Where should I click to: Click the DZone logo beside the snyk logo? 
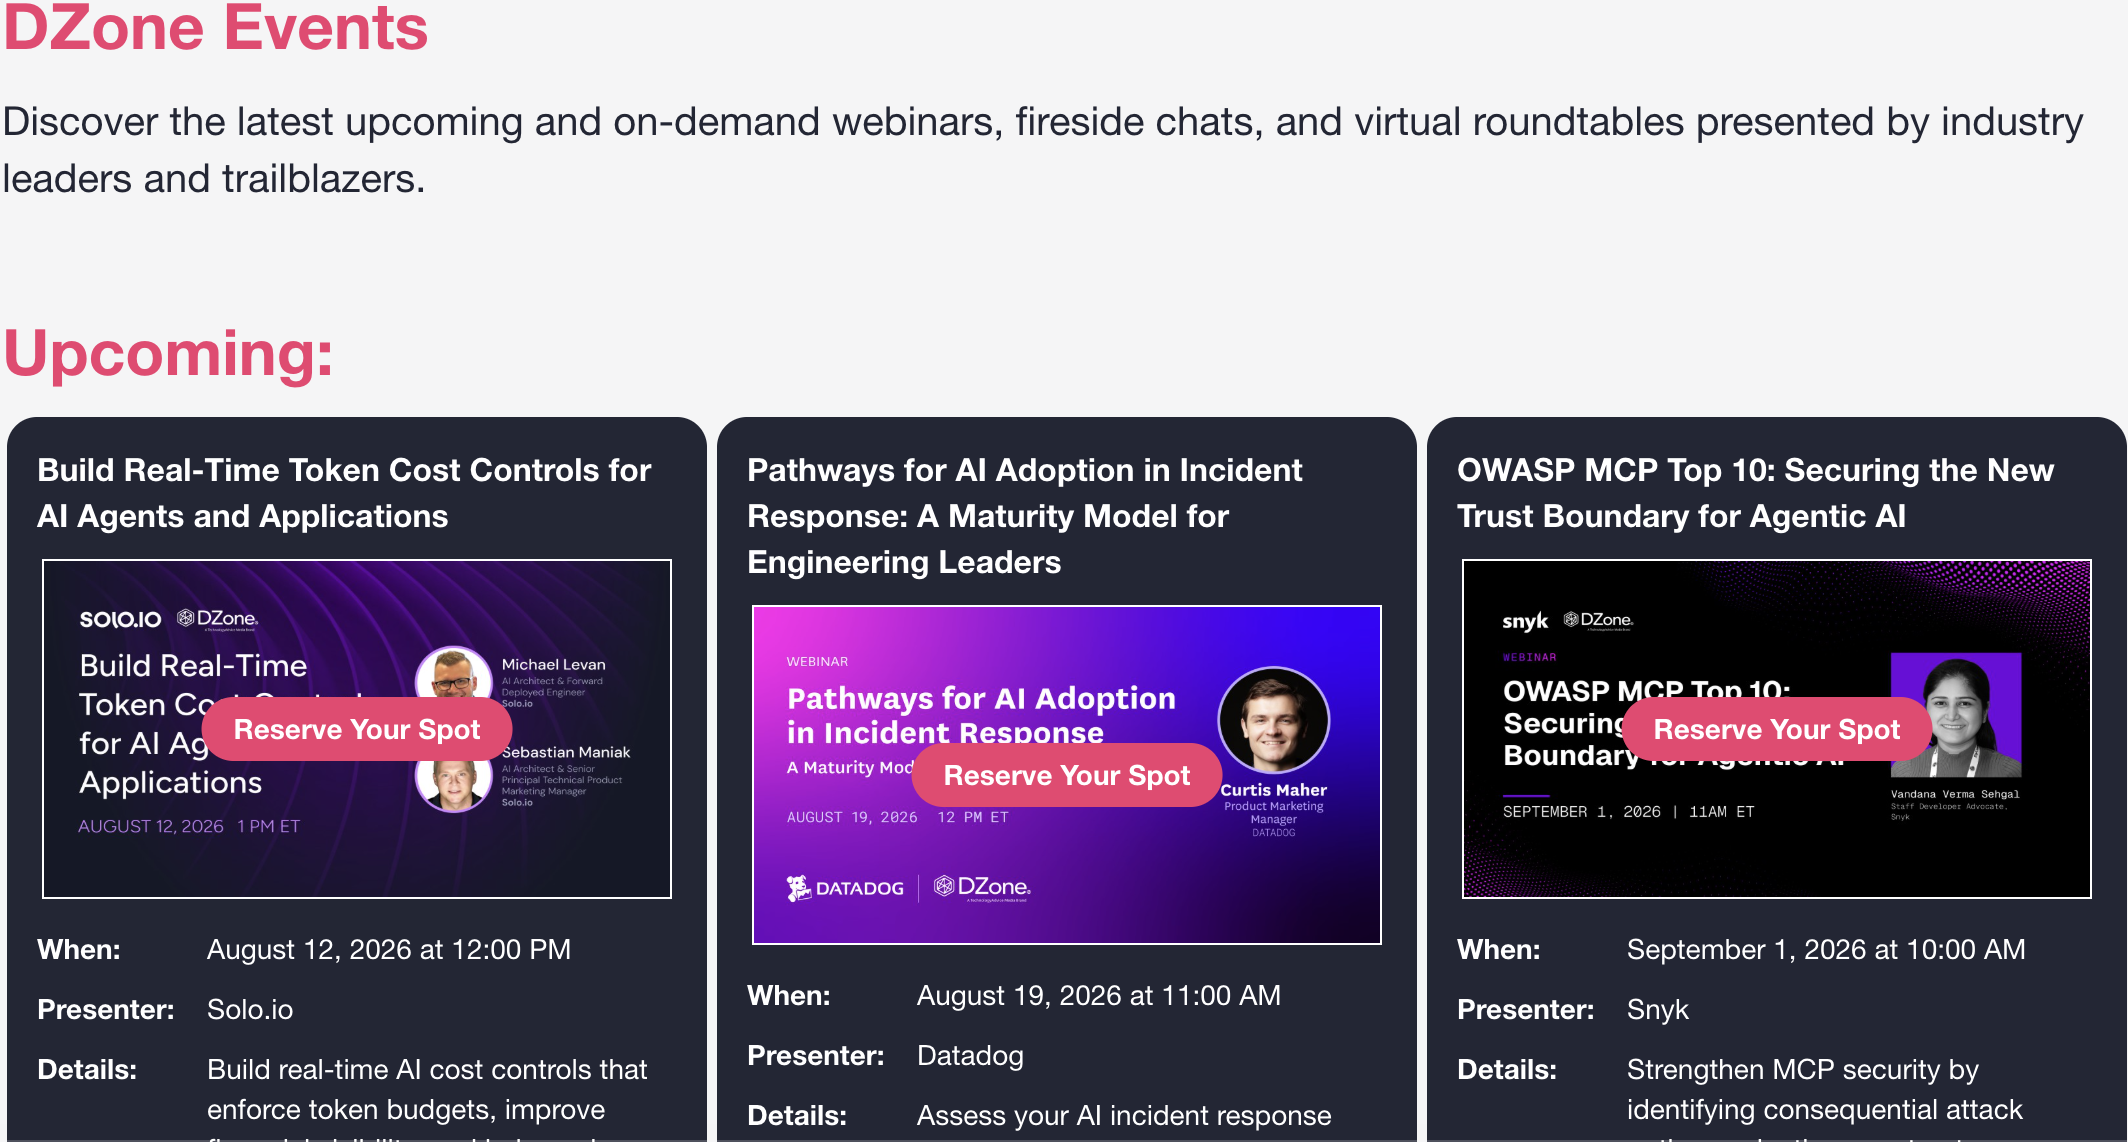point(1598,620)
